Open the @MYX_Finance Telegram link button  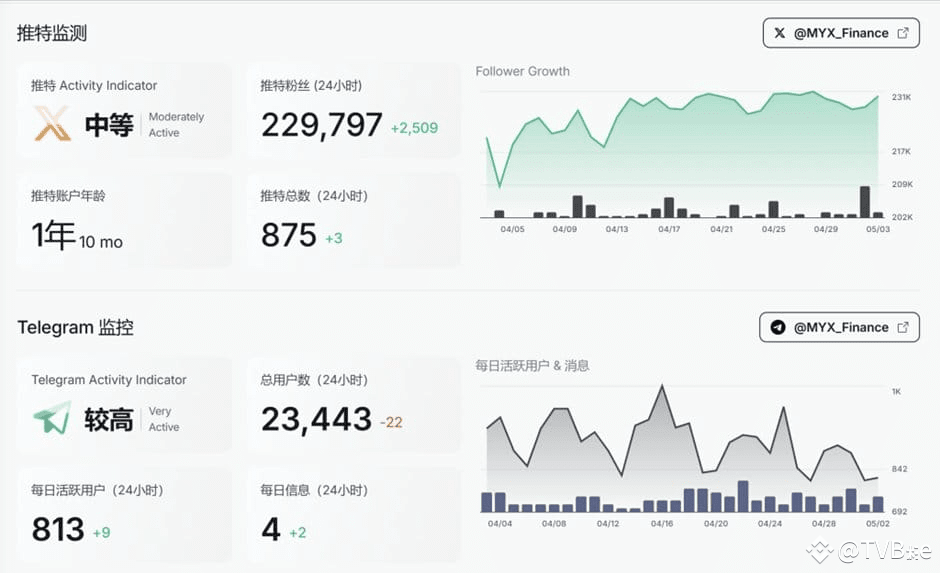839,327
